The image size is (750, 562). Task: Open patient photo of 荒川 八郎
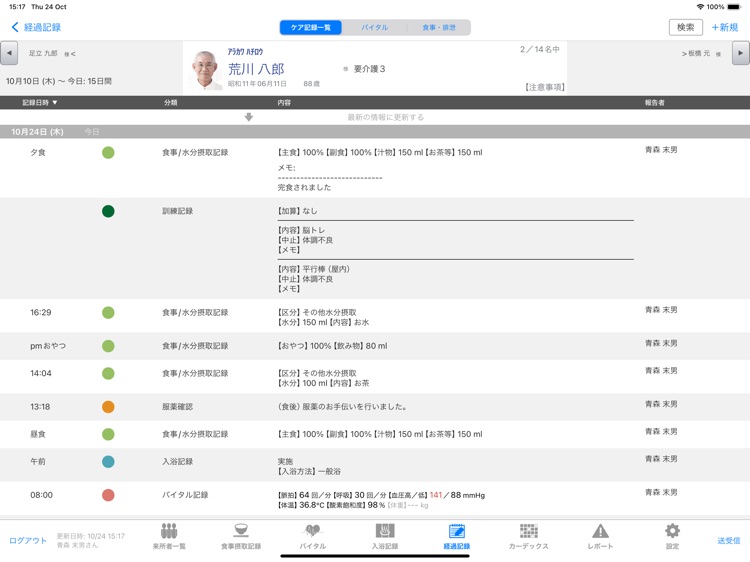[206, 70]
